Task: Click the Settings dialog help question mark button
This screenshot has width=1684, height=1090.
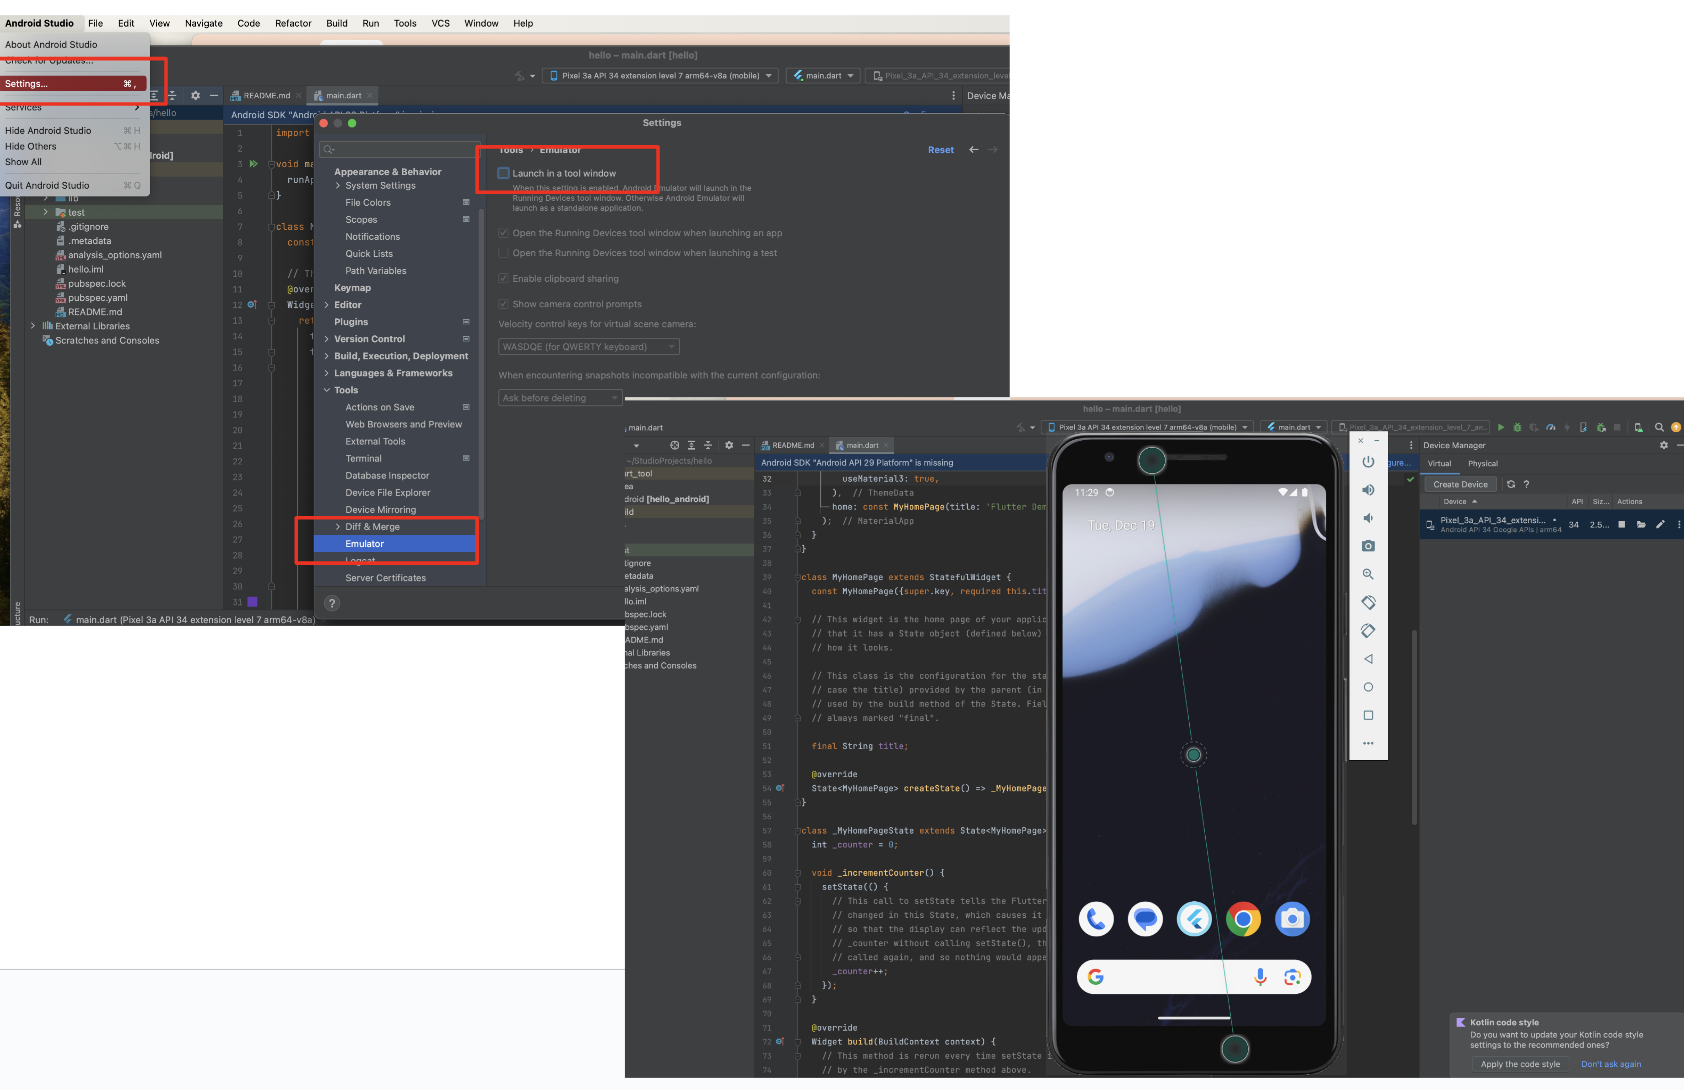Action: tap(332, 603)
